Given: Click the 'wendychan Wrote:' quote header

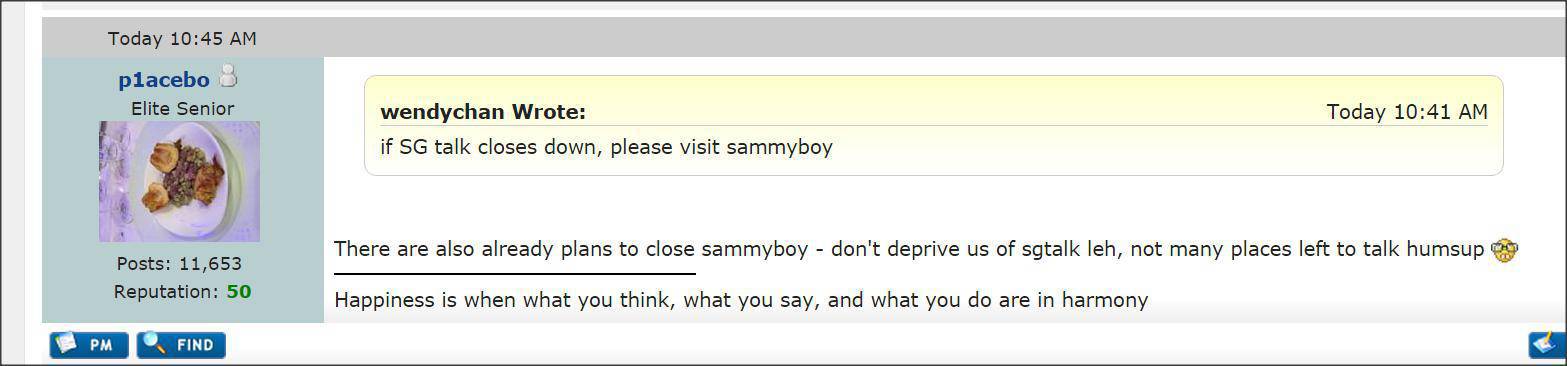Looking at the screenshot, I should coord(483,112).
